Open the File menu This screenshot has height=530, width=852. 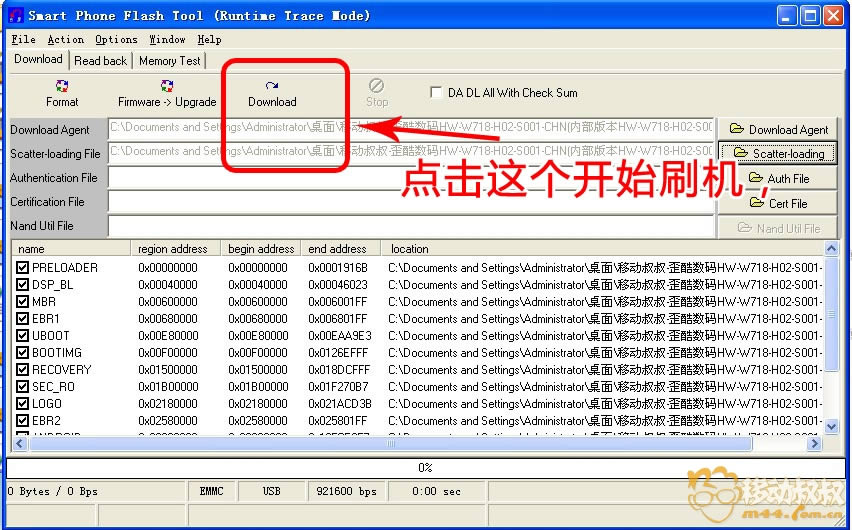[23, 39]
